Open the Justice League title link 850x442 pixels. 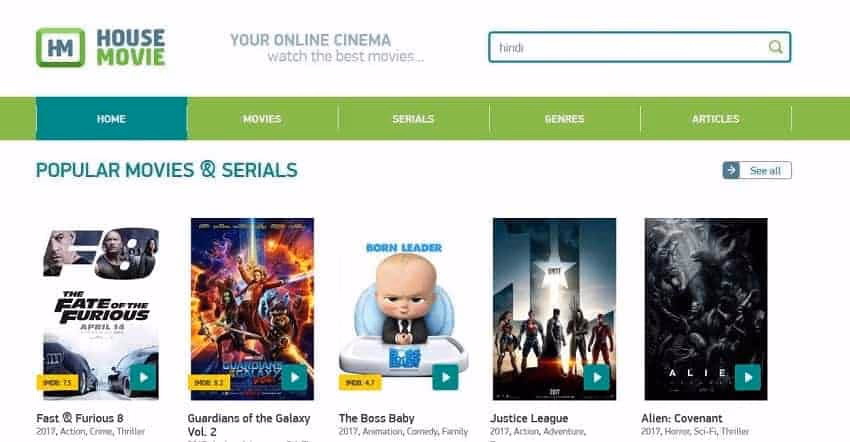[x=529, y=418]
